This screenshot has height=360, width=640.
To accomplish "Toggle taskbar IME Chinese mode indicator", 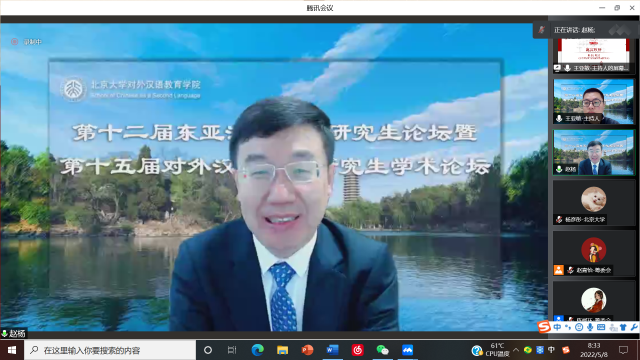I will [x=551, y=350].
